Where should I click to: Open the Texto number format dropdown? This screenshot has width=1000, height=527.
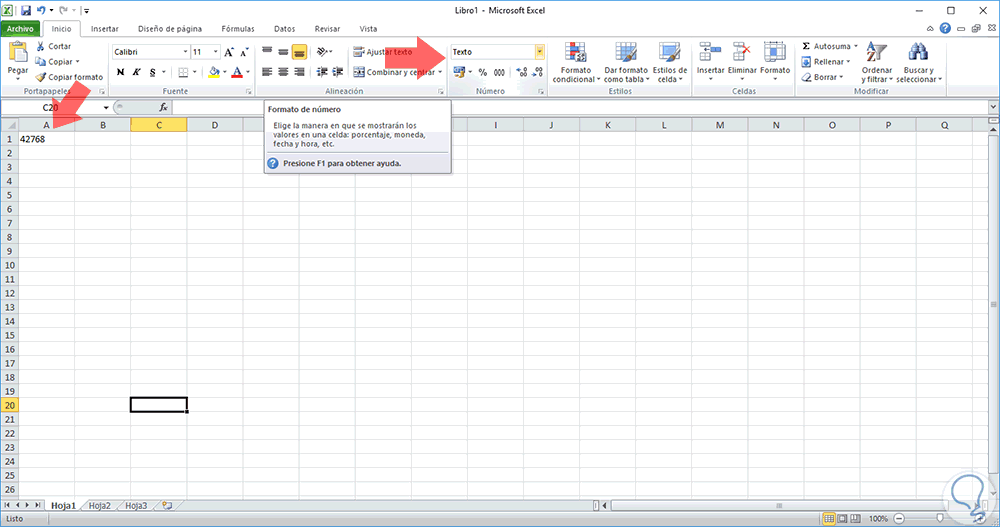tap(540, 52)
